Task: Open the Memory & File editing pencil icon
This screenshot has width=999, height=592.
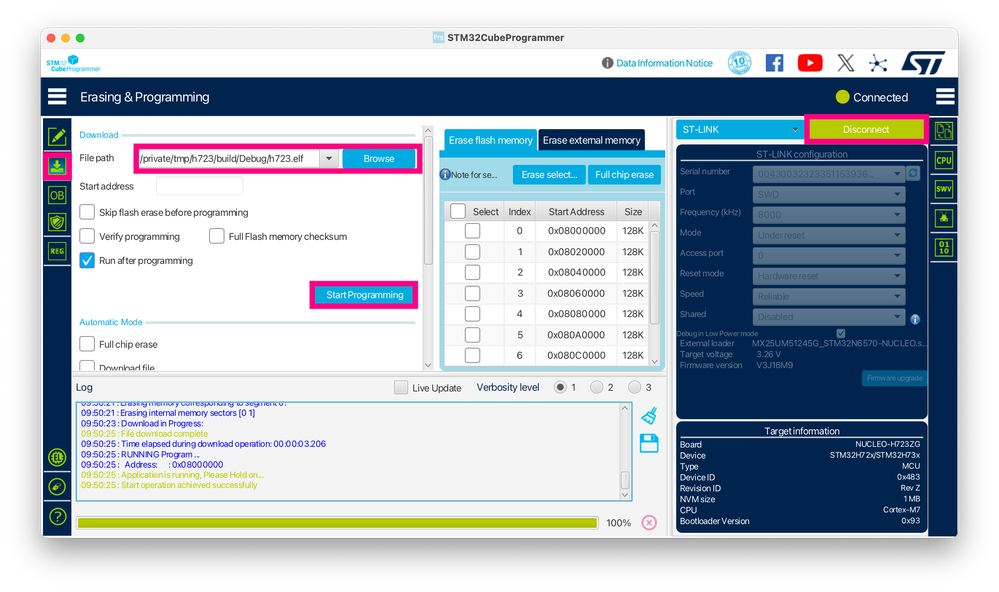Action: 57,136
